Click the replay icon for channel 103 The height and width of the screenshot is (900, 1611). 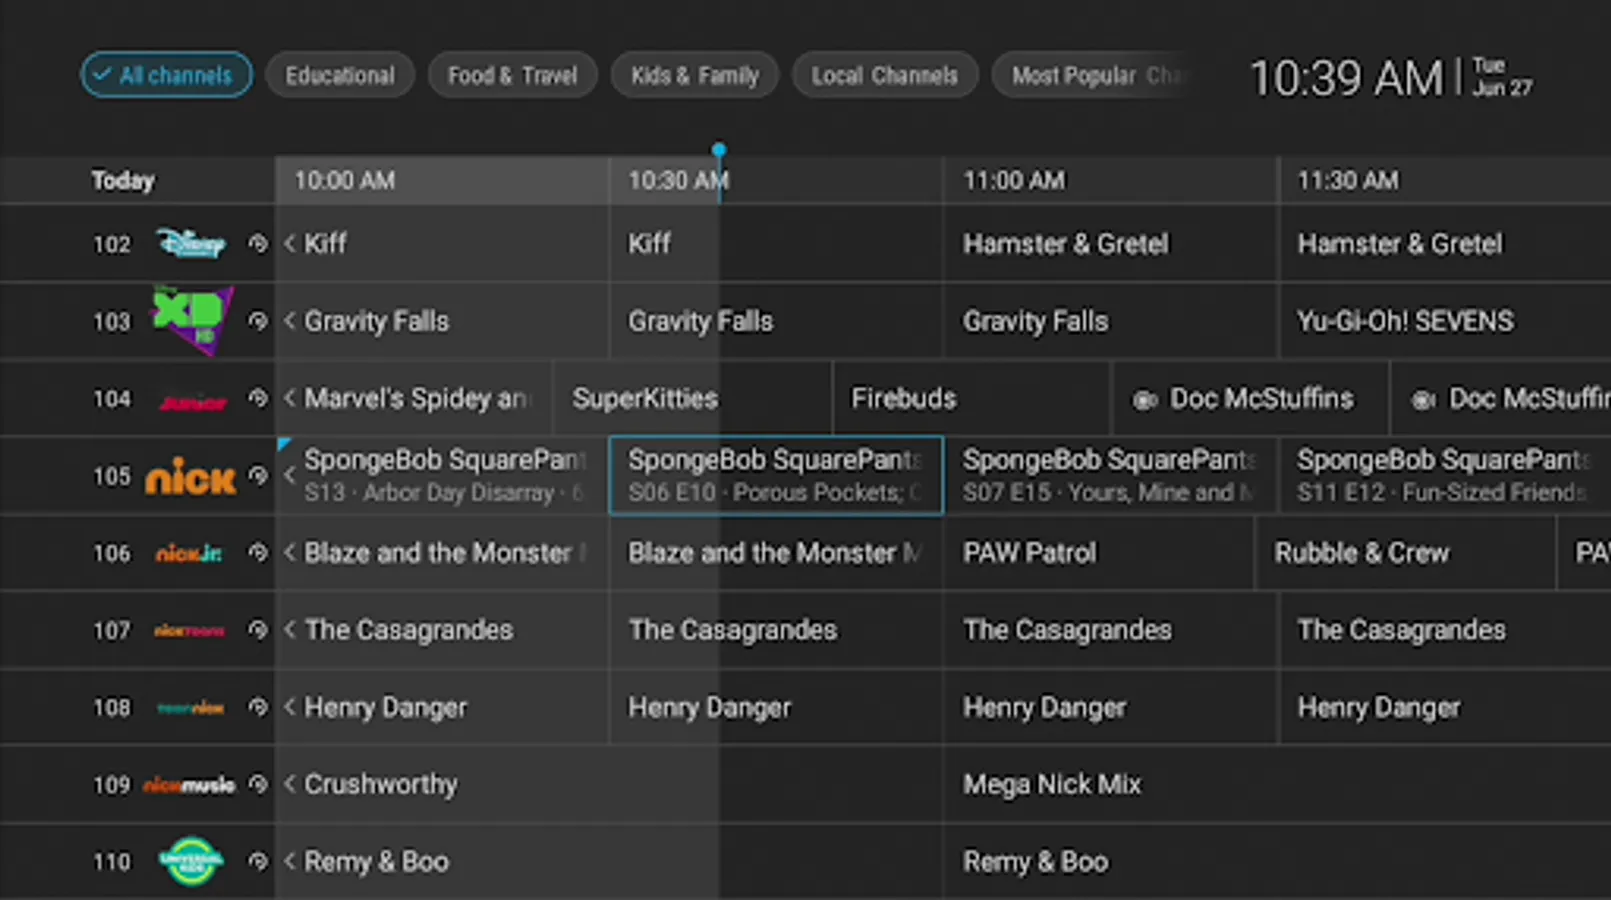coord(258,321)
